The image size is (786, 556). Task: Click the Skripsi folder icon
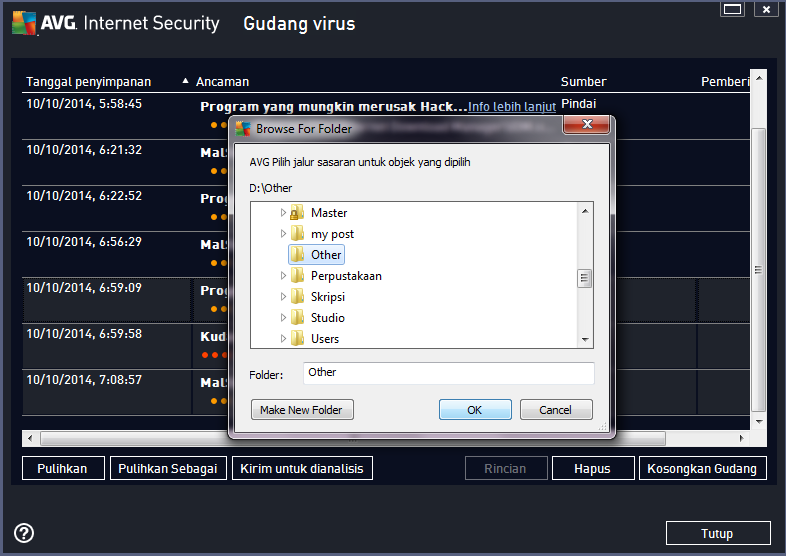(297, 296)
